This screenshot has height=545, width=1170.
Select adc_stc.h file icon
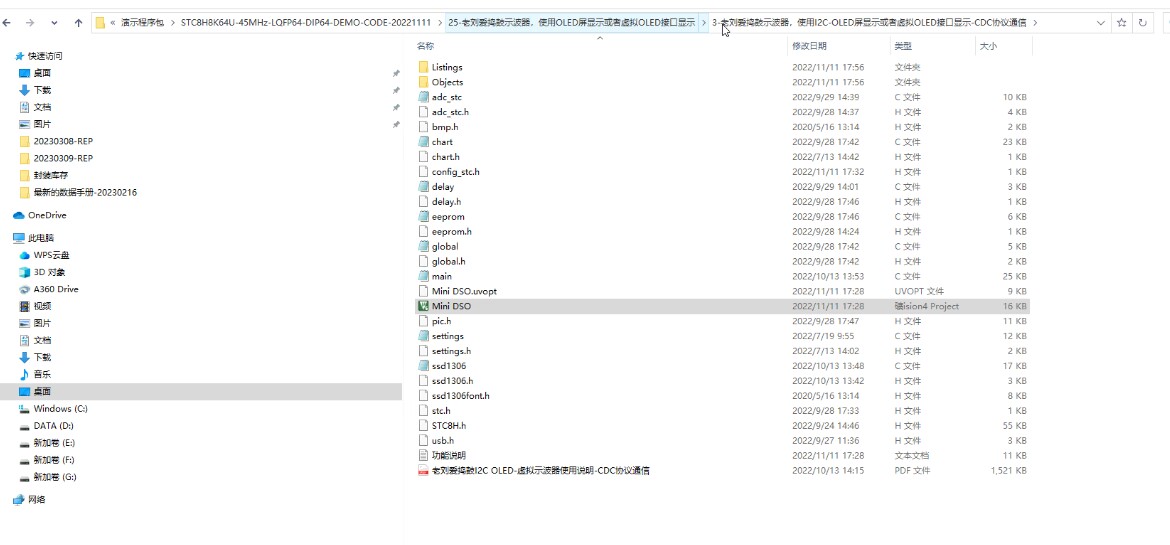[x=424, y=112]
